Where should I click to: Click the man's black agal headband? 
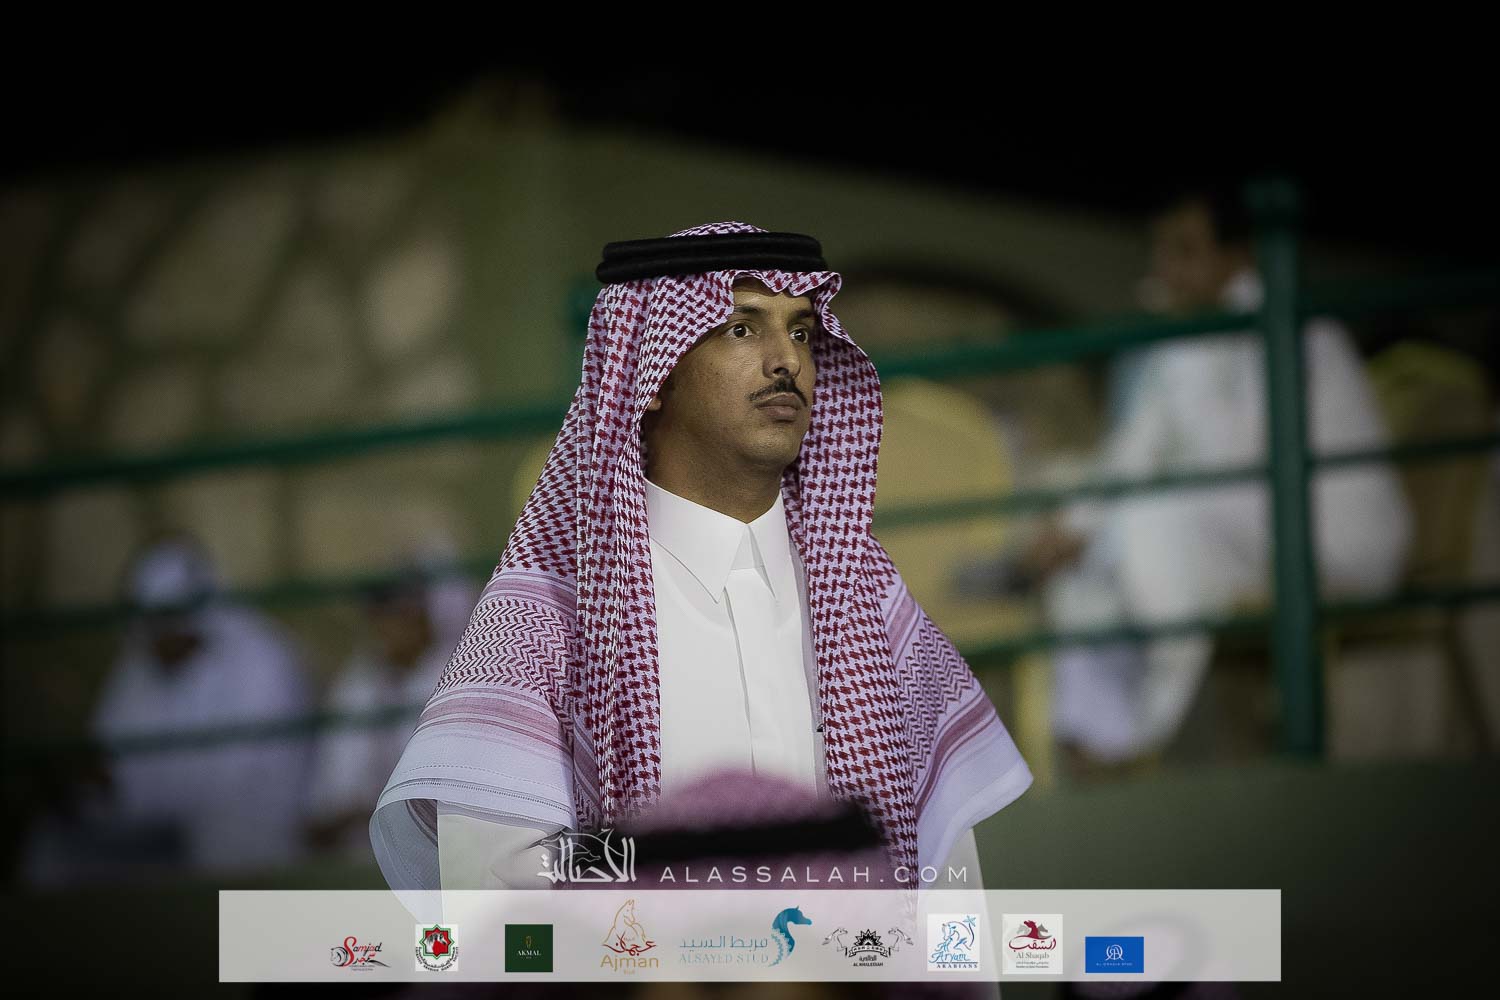tap(712, 256)
